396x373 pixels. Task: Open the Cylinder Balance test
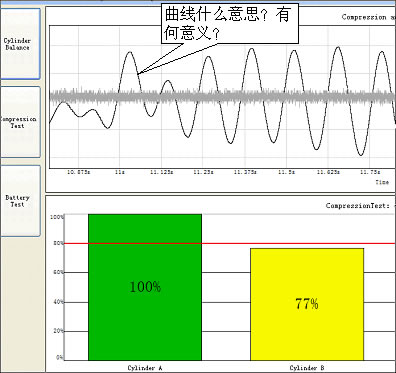point(20,44)
